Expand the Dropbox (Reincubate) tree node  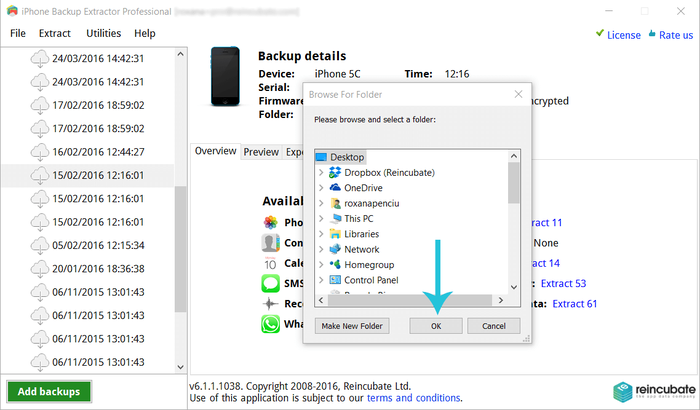point(321,172)
